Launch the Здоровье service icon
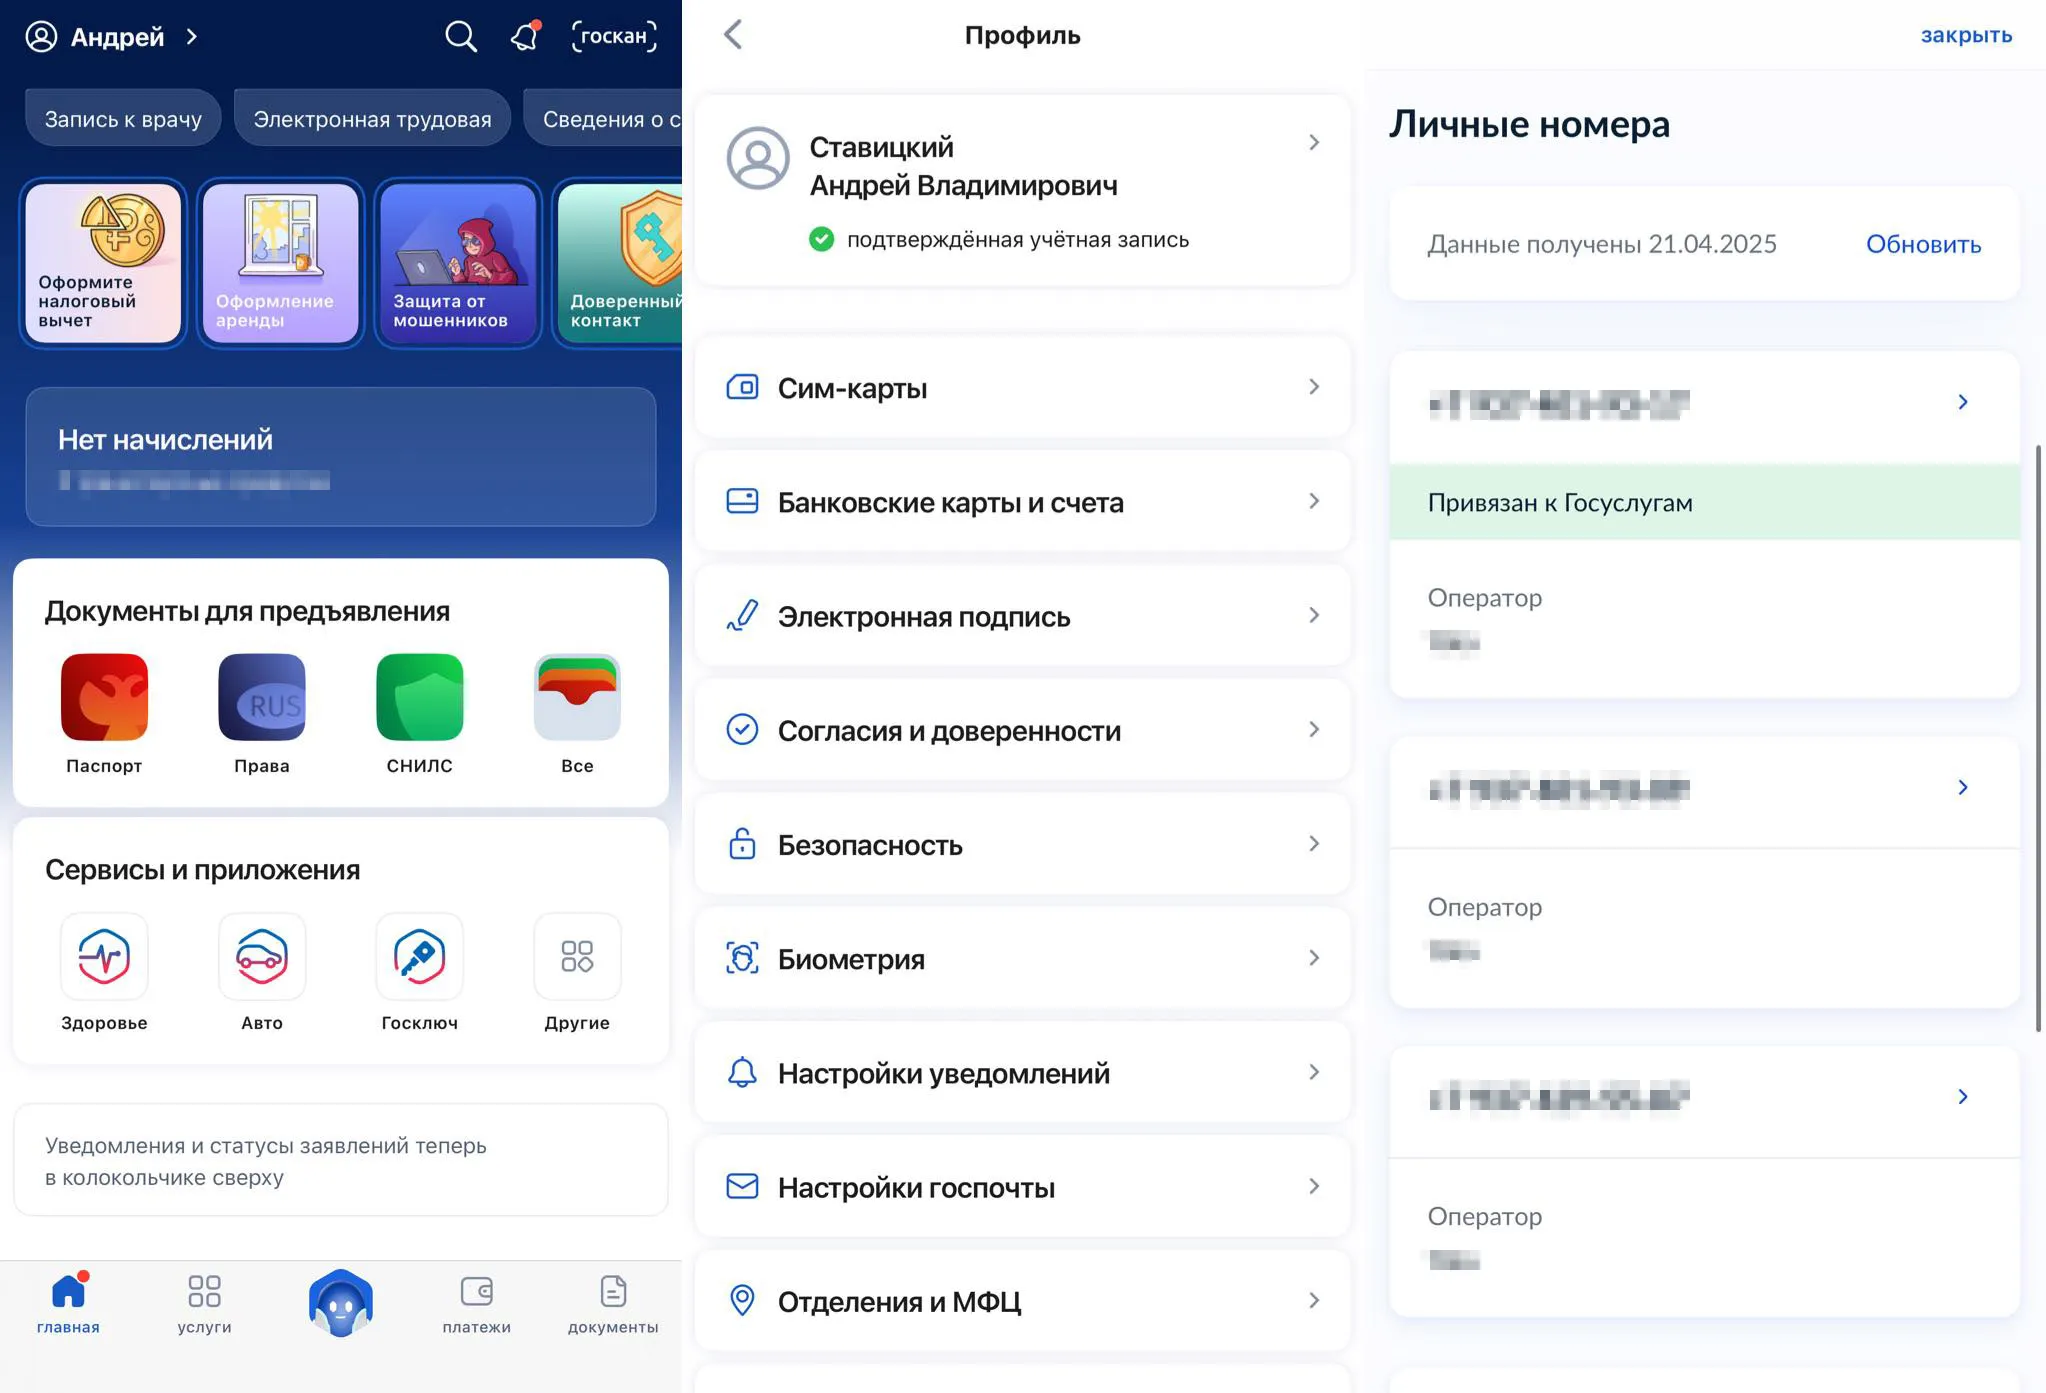 [104, 957]
